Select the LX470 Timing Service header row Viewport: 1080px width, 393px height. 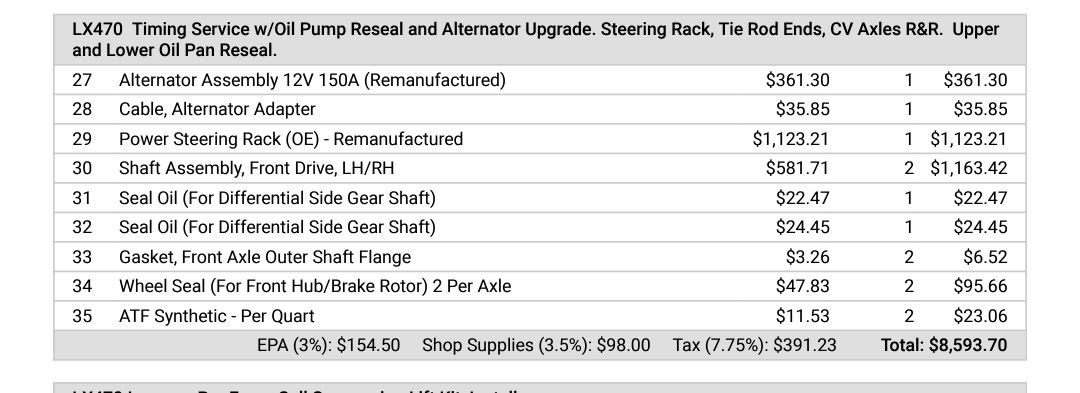(539, 40)
